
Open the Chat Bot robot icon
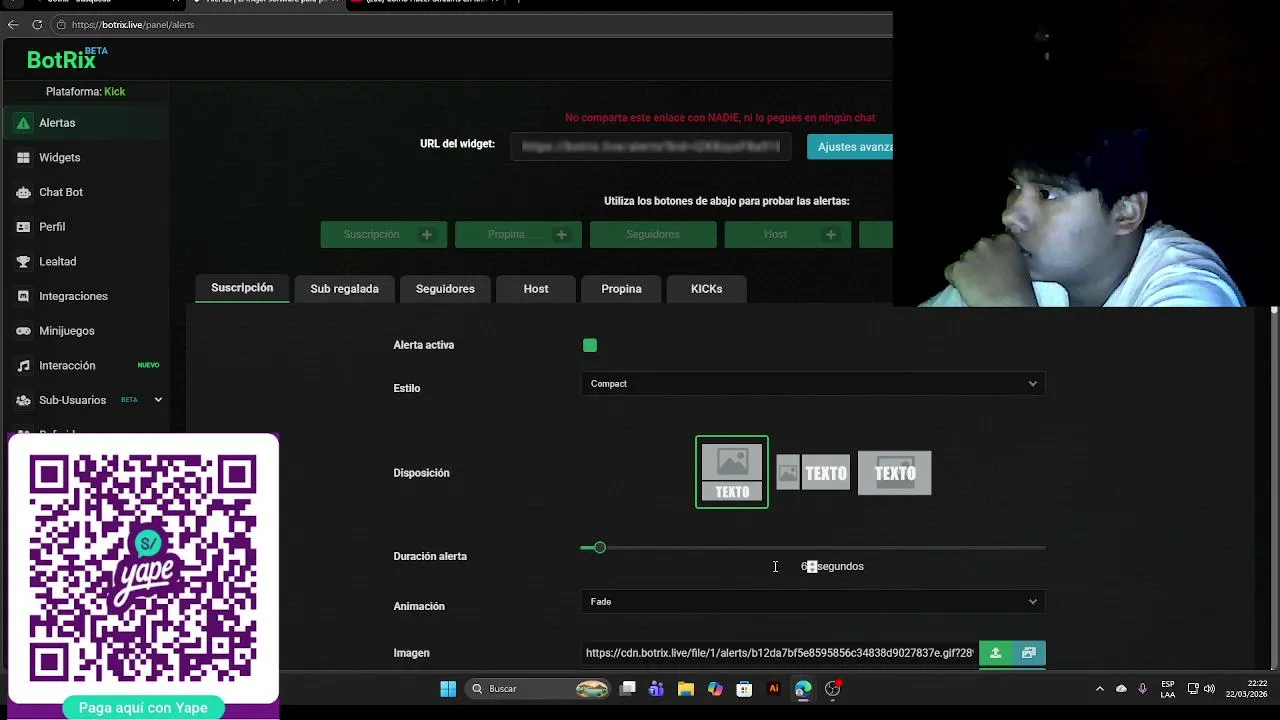coord(23,192)
